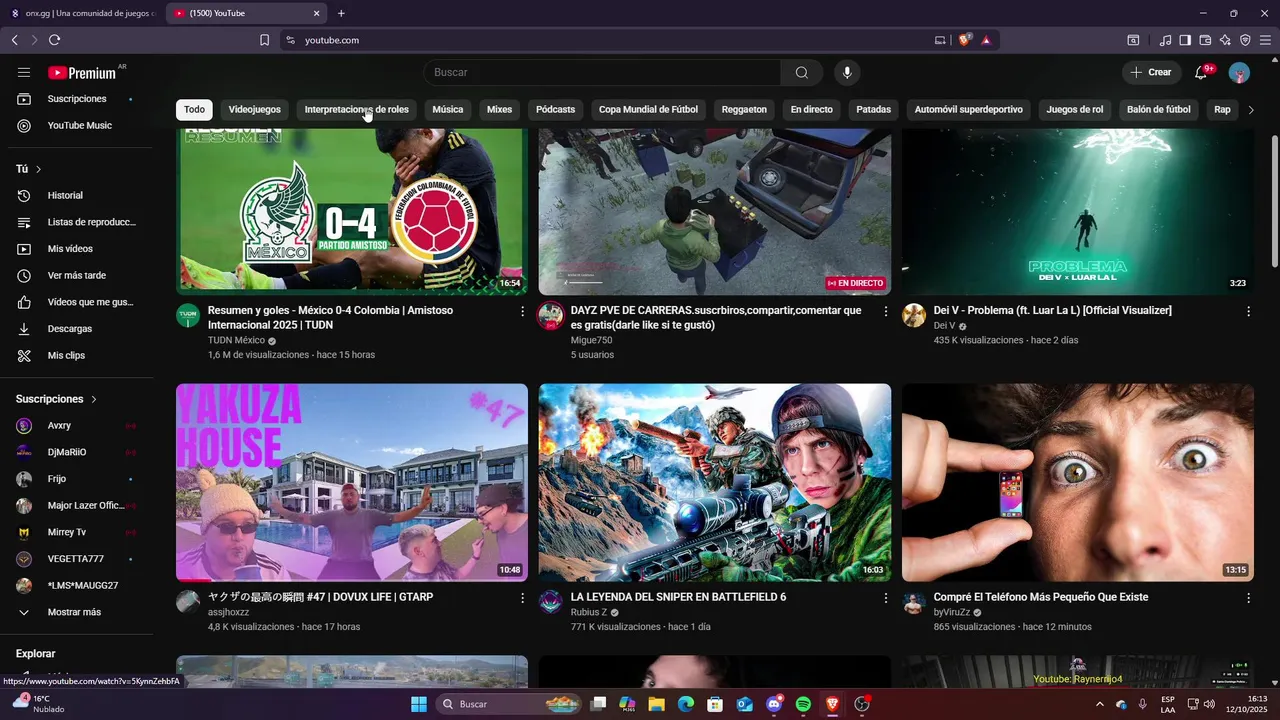Open Brave playlist music note icon
This screenshot has height=720, width=1280.
click(x=1165, y=40)
